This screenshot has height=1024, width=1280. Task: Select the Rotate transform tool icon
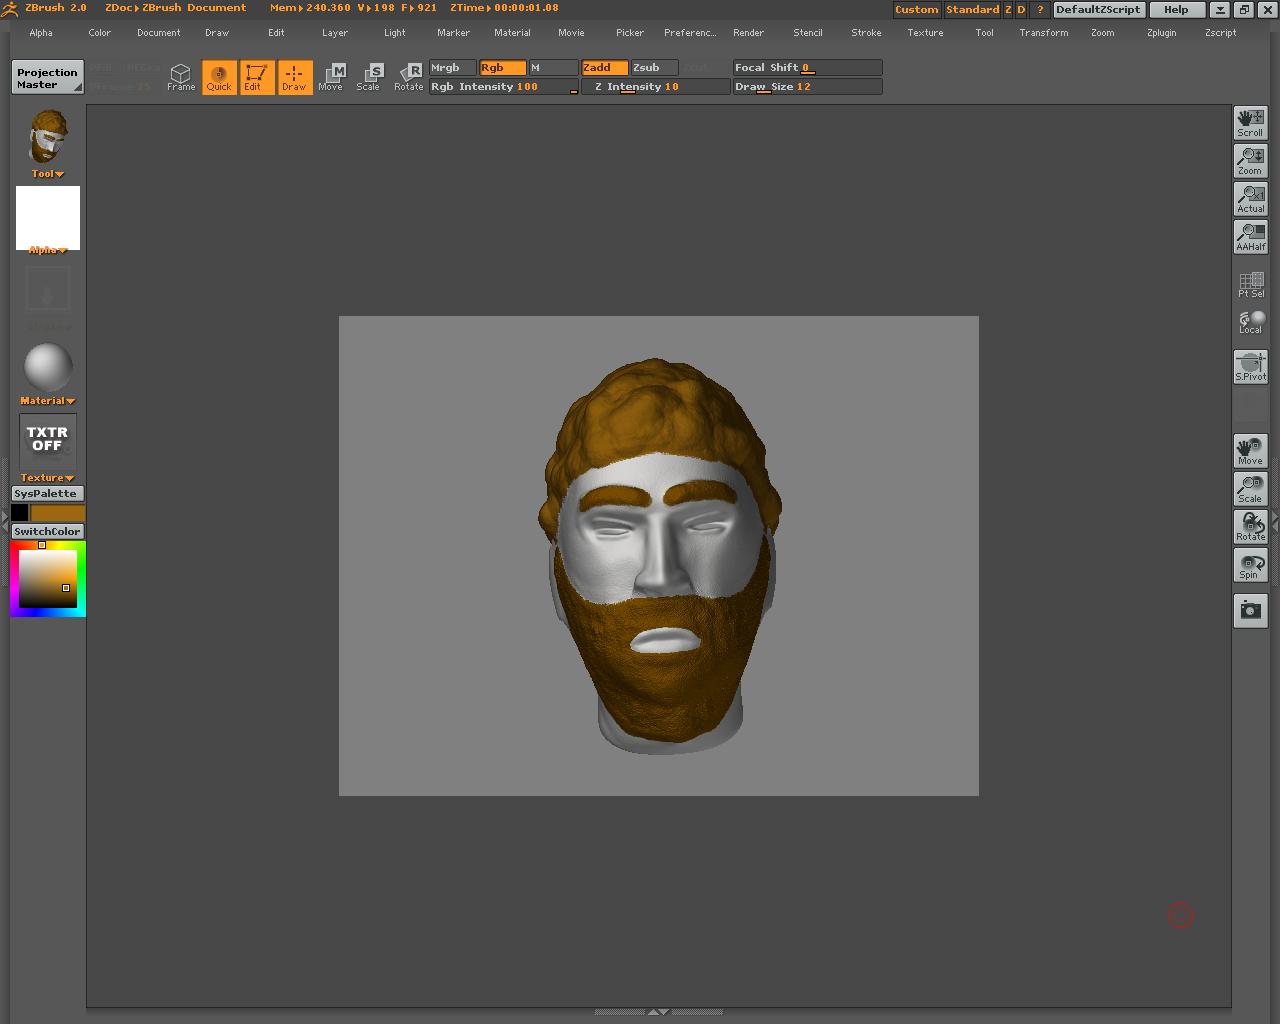(408, 77)
